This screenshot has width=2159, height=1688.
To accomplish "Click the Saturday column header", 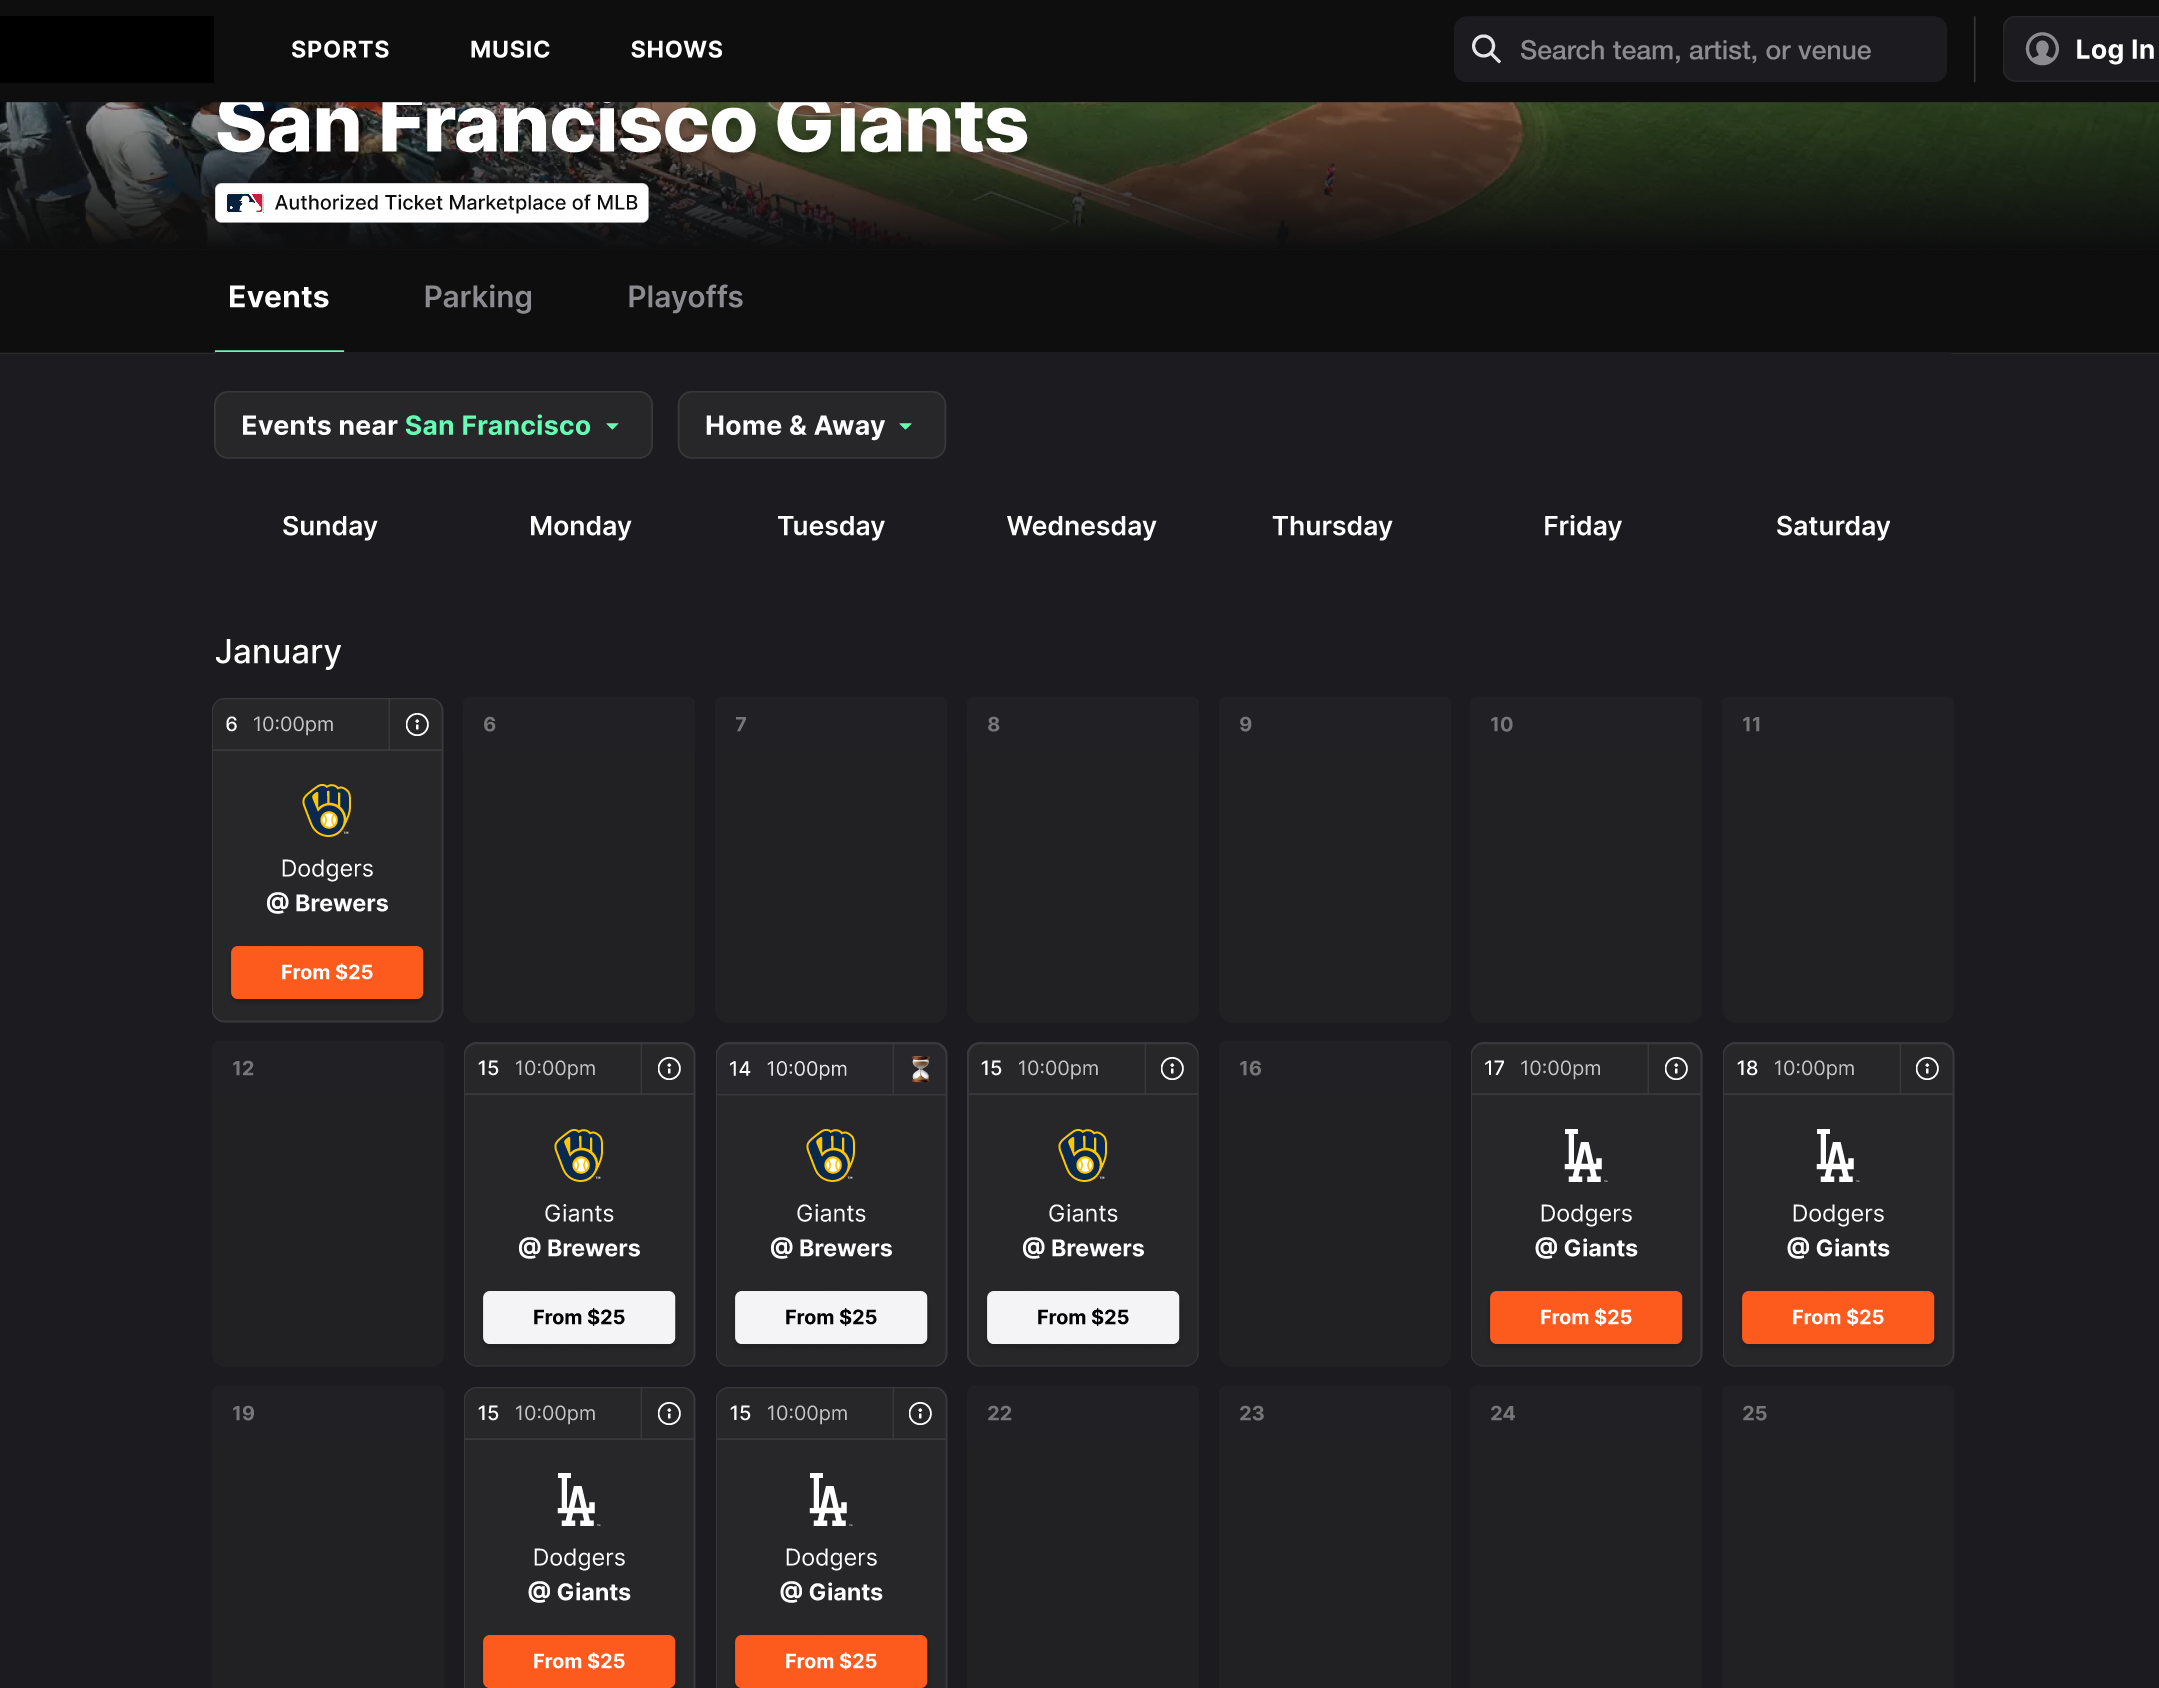I will point(1833,526).
